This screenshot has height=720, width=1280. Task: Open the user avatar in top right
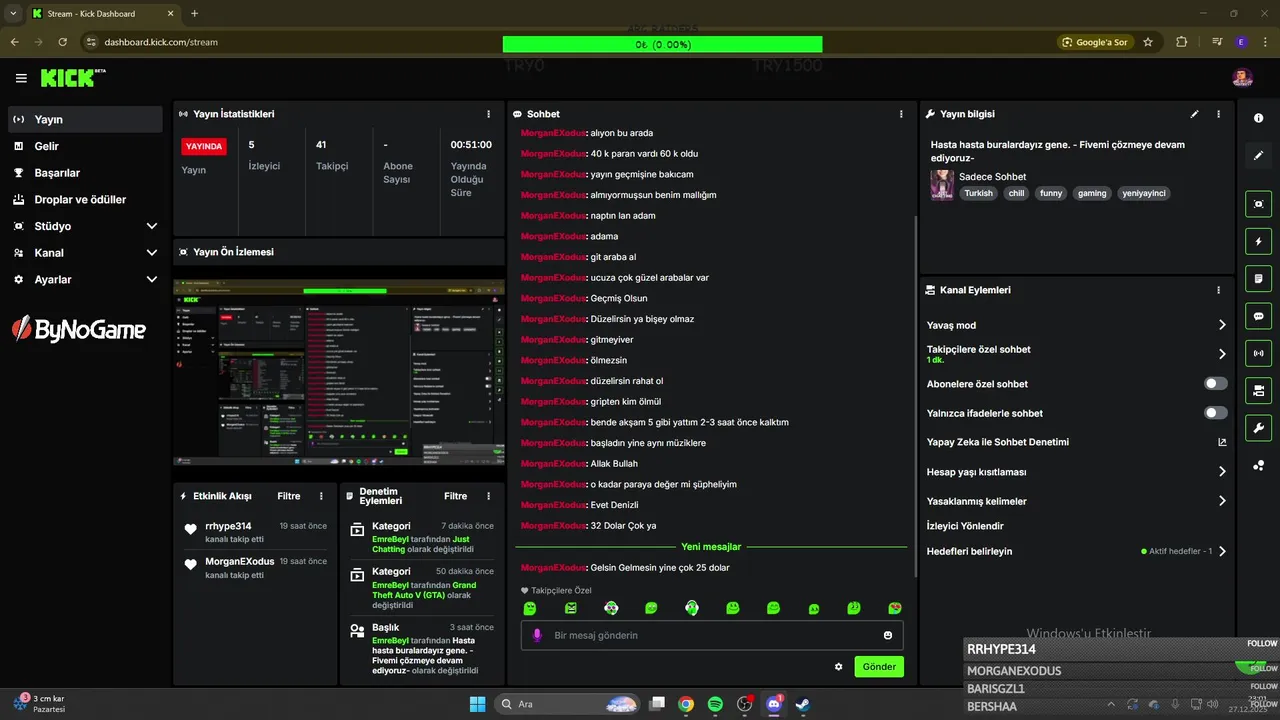point(1242,78)
